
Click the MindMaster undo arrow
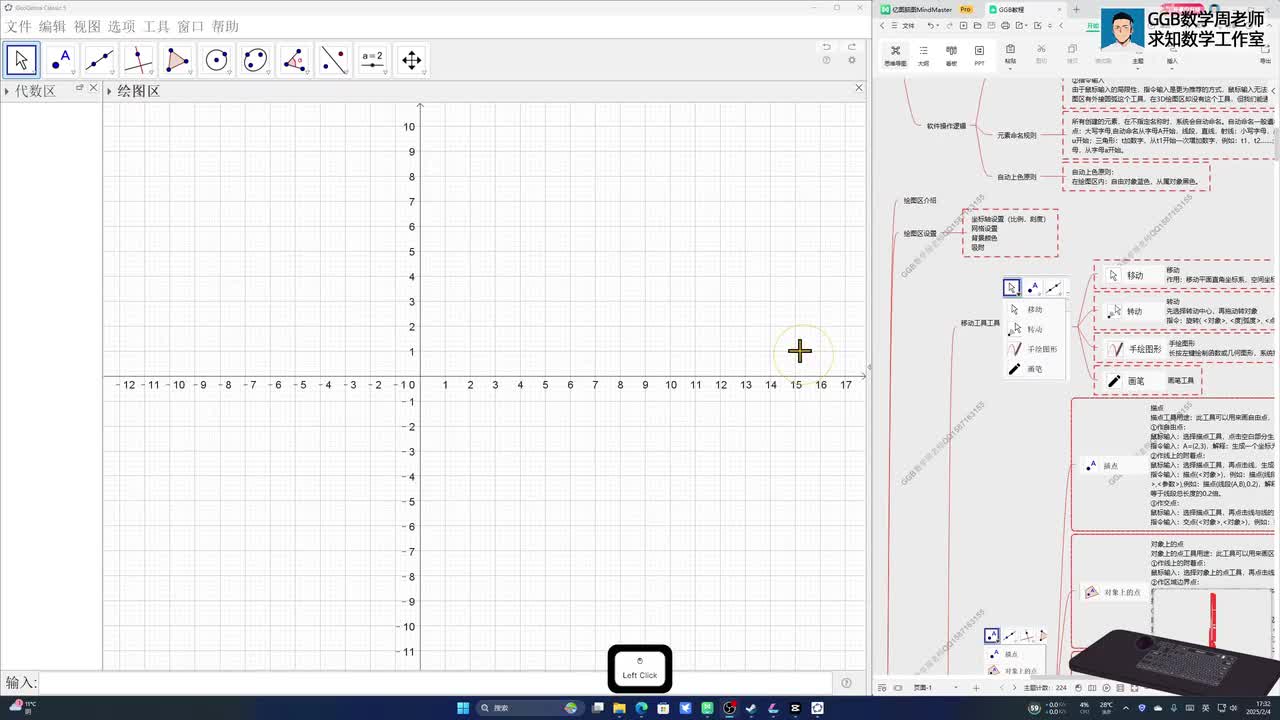(x=931, y=25)
